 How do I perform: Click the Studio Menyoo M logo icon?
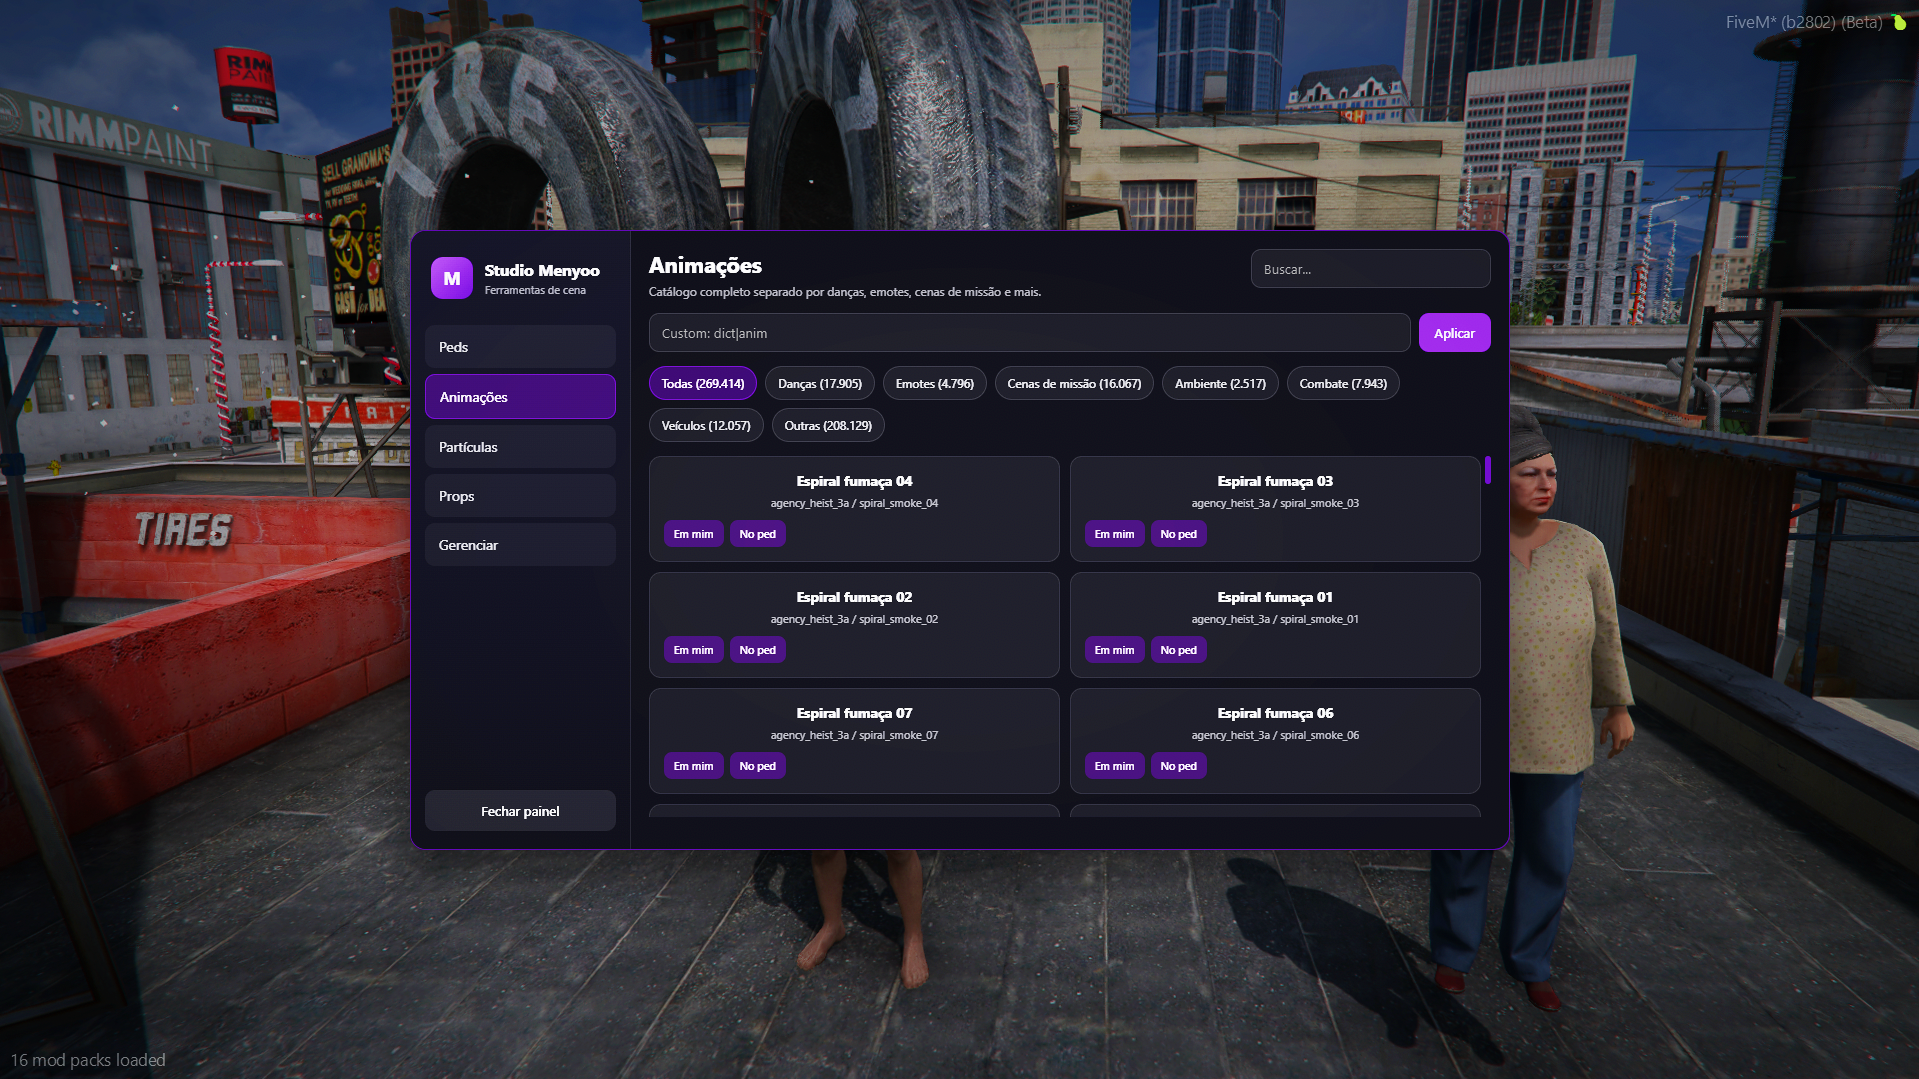click(452, 278)
